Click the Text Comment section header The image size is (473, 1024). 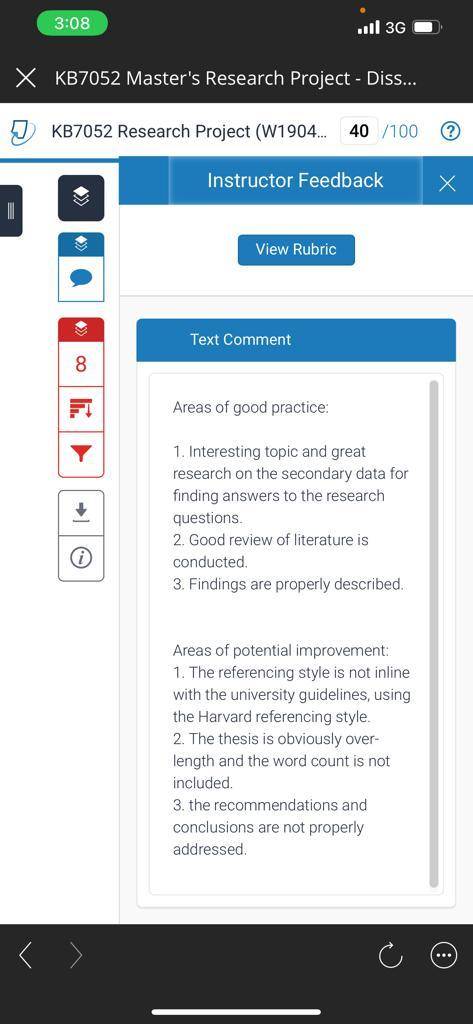296,340
